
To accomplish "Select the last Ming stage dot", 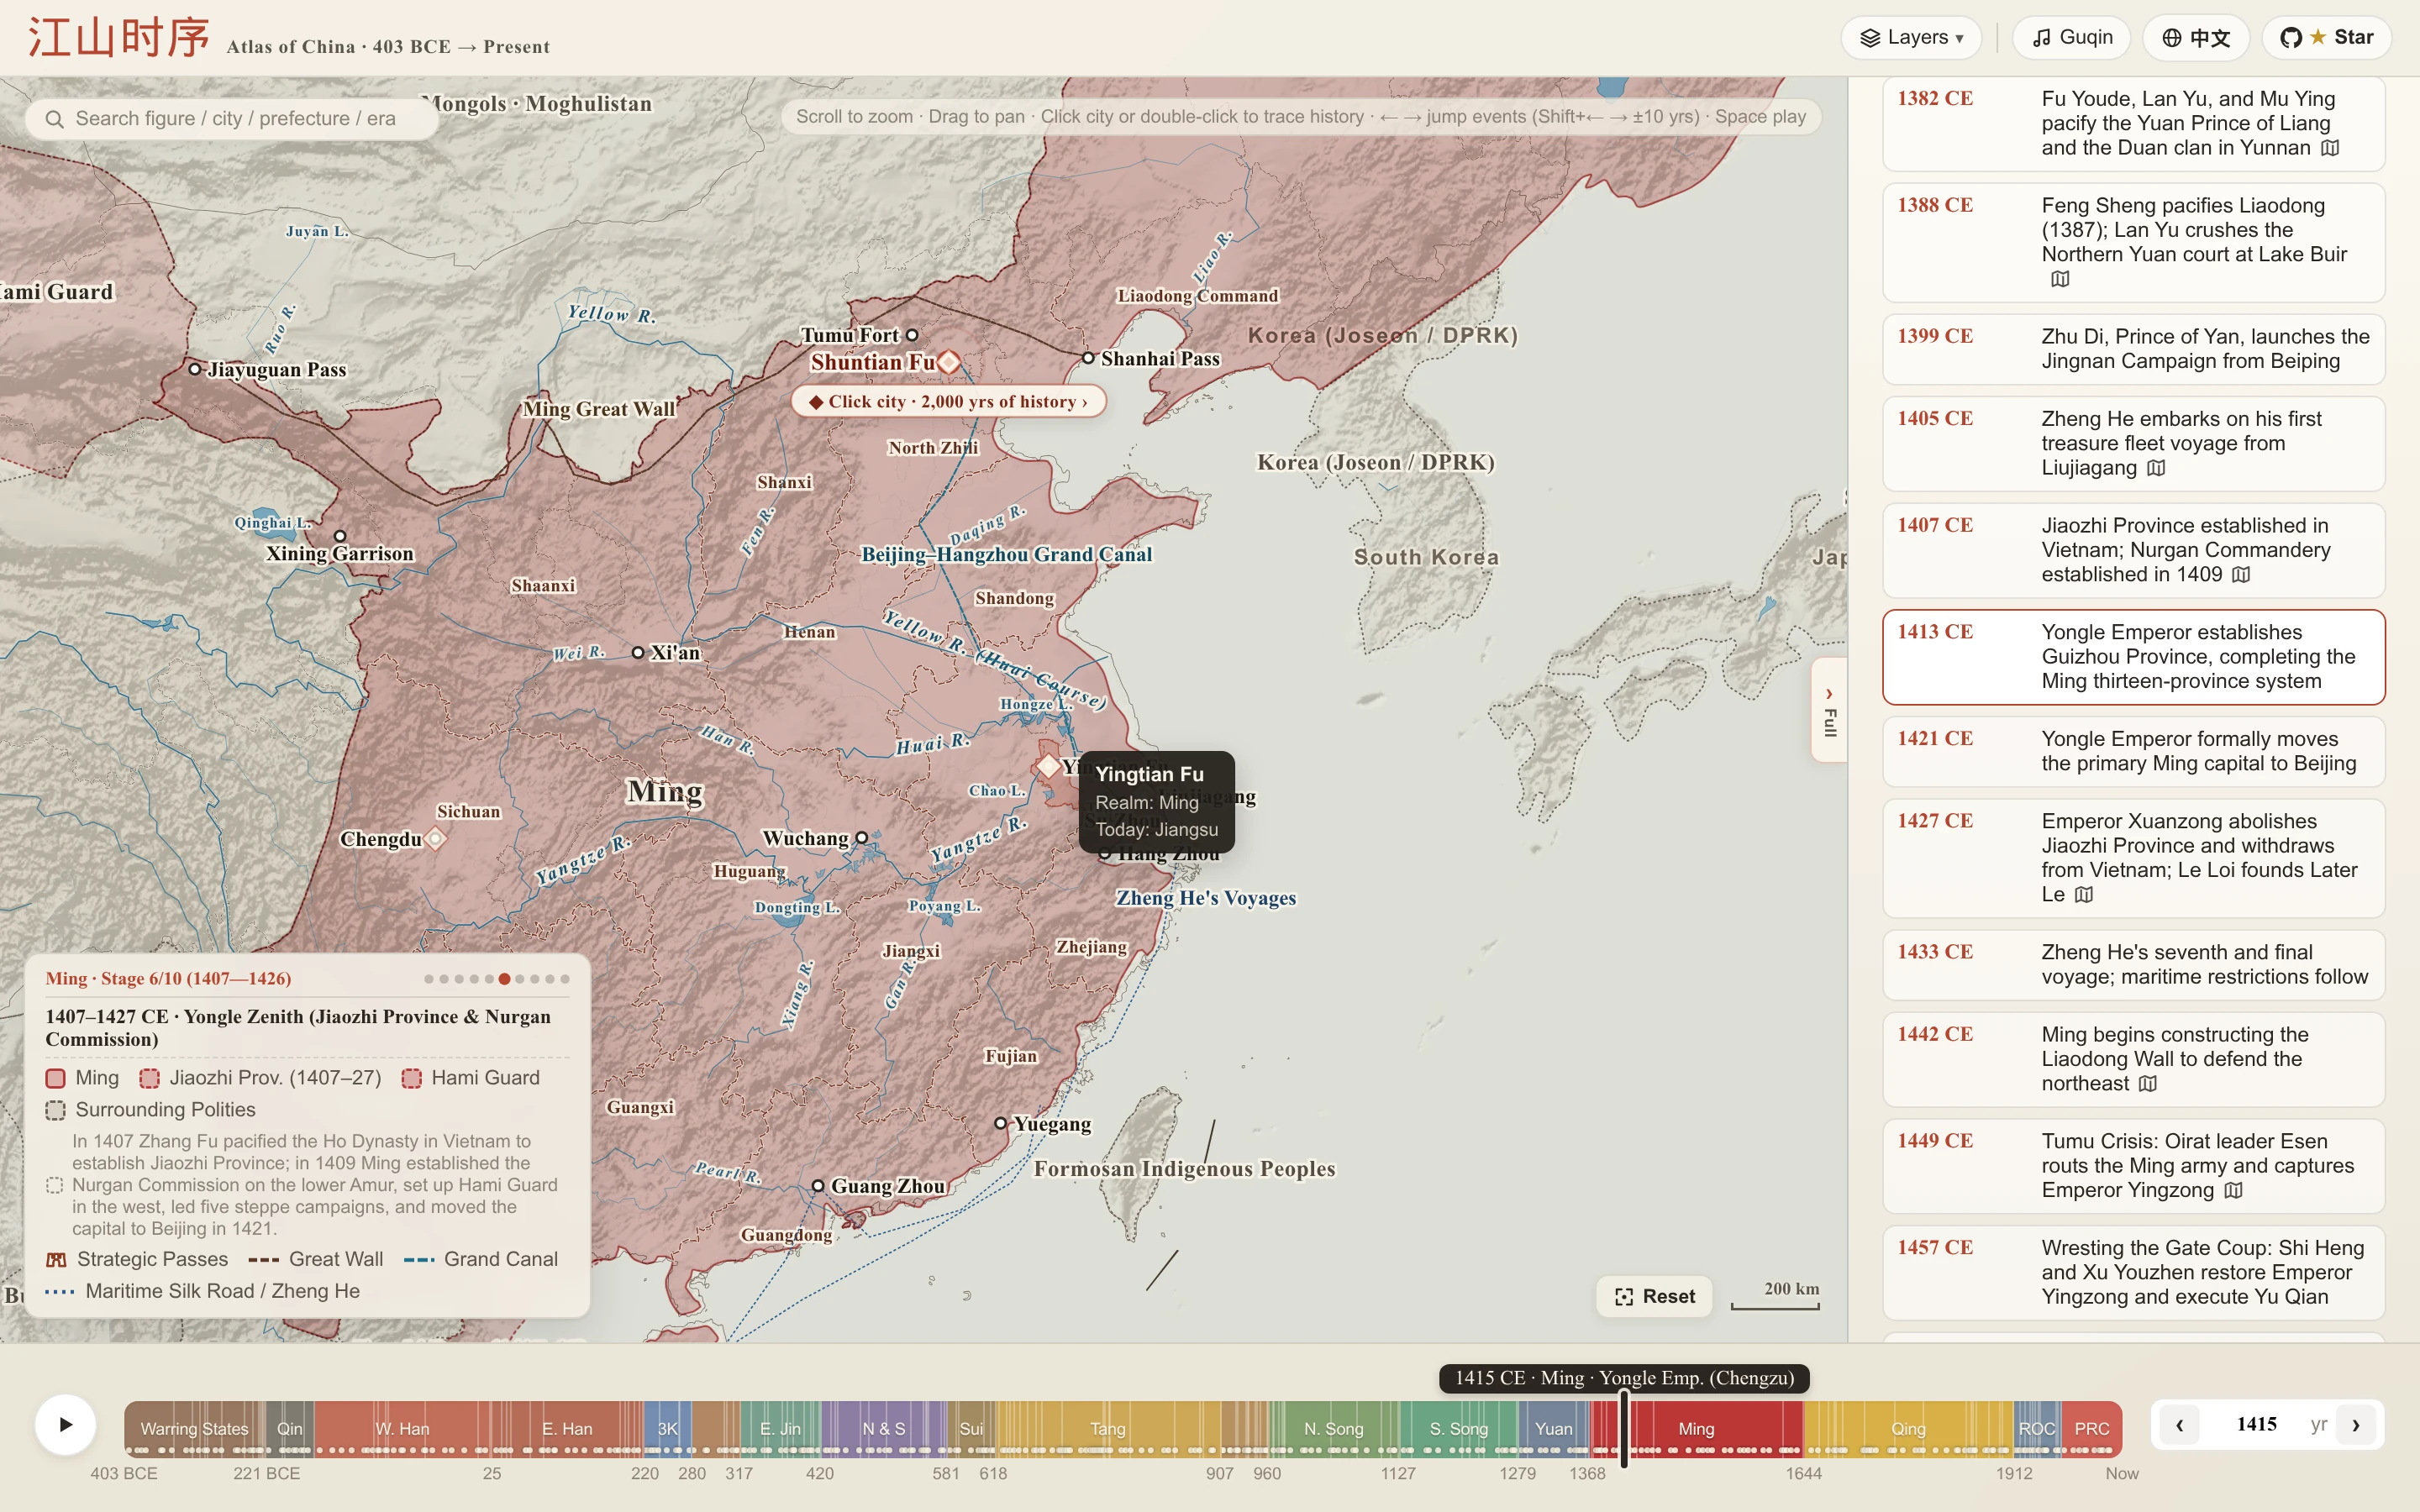I will 565,979.
